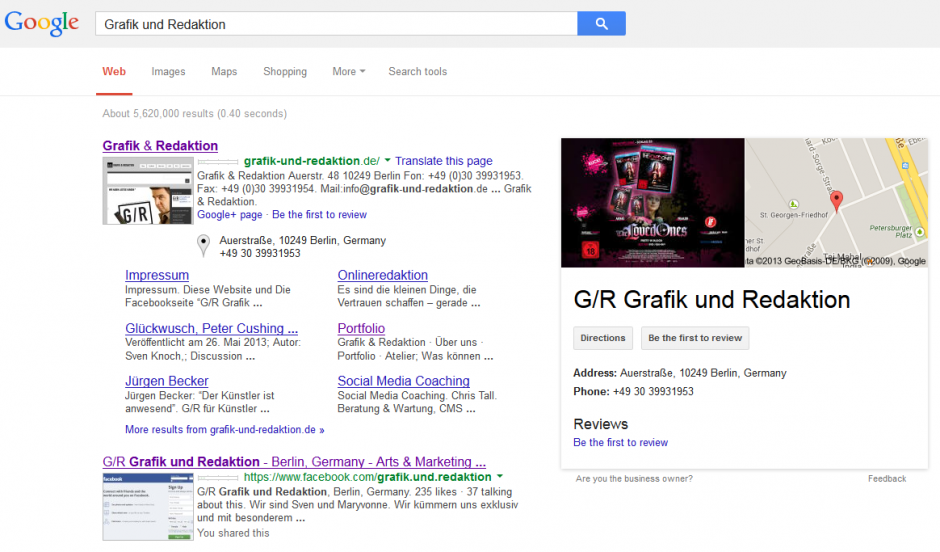The height and width of the screenshot is (552, 940).
Task: Click the red location marker on map
Action: coord(836,201)
